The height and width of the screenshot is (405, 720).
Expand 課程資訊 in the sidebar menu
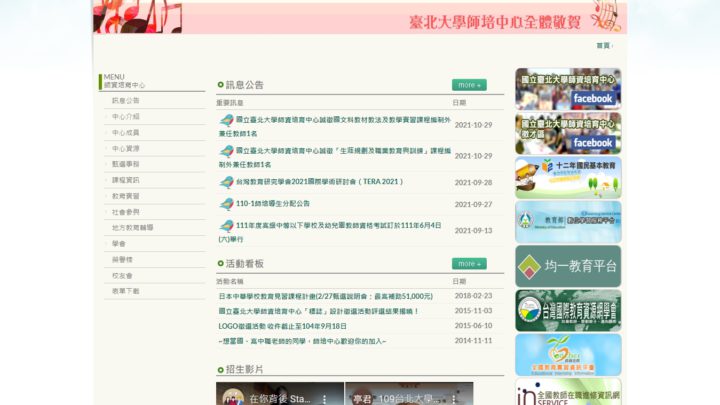point(126,180)
